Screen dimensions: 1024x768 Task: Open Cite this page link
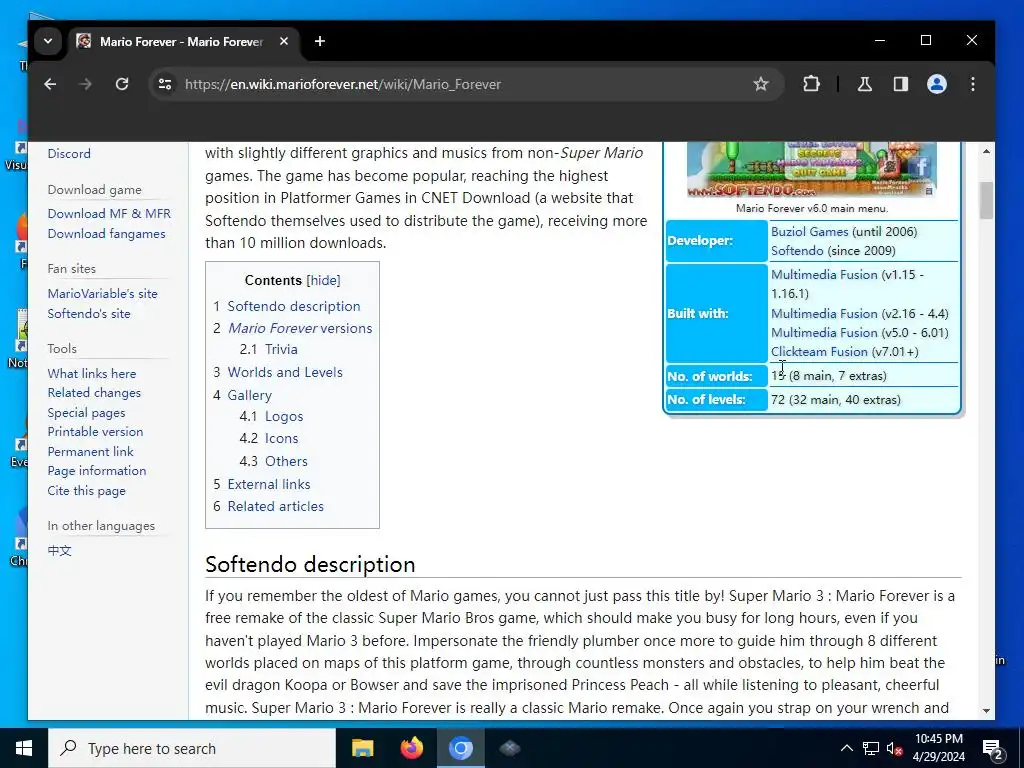point(86,491)
